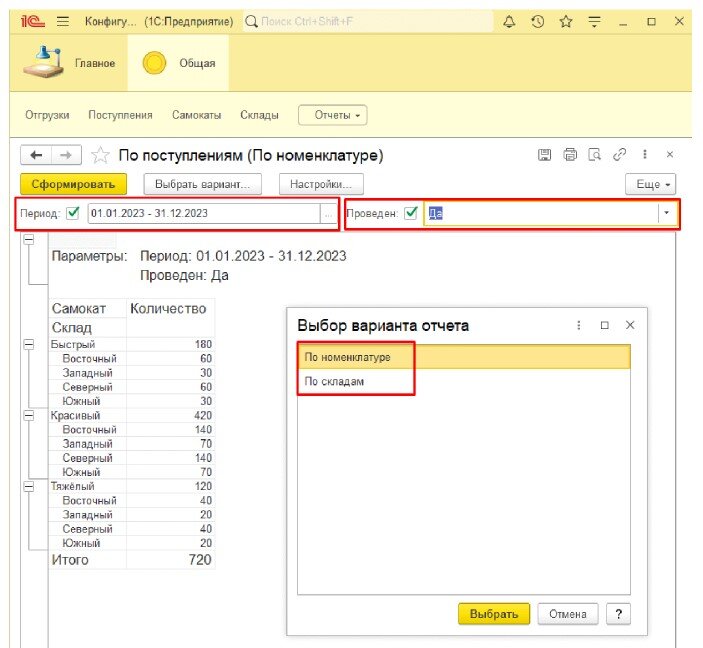
Task: Add report to favorites star
Action: click(100, 156)
